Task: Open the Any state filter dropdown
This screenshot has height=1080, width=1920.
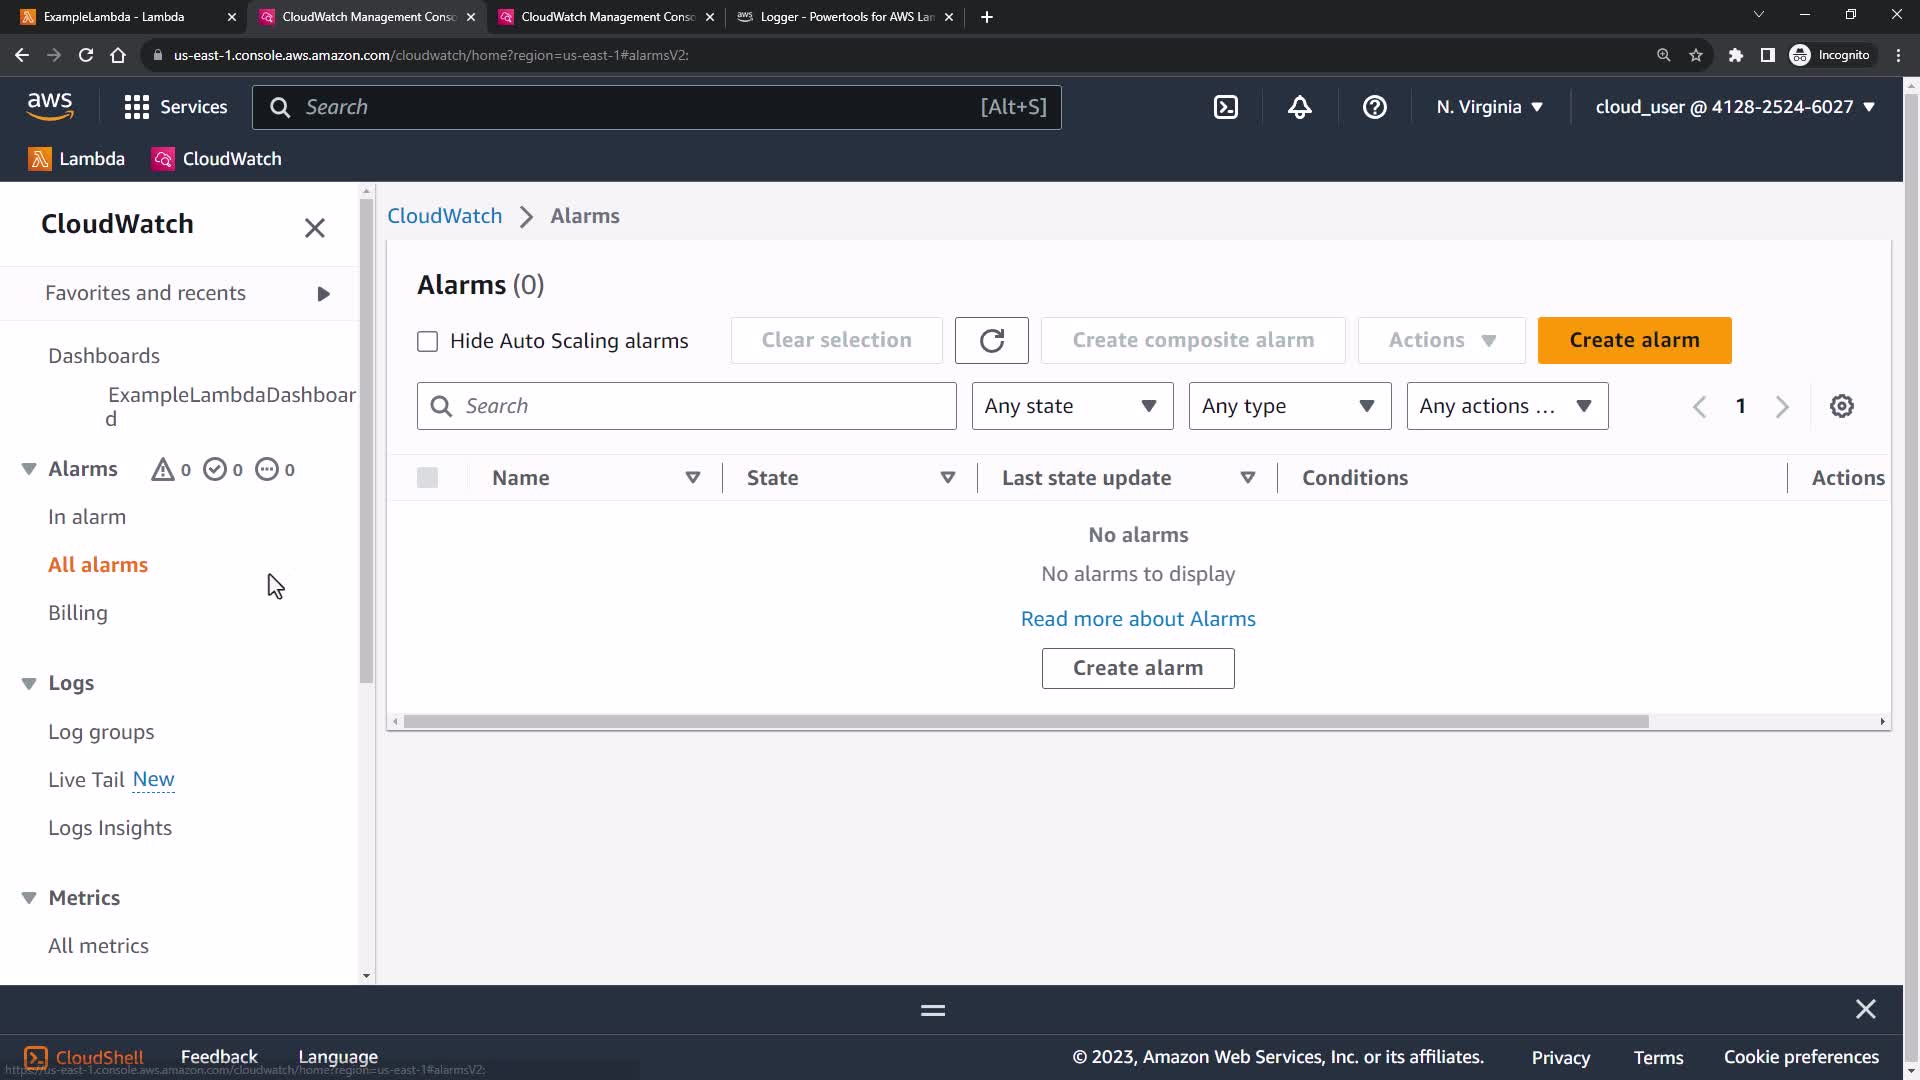Action: tap(1072, 406)
